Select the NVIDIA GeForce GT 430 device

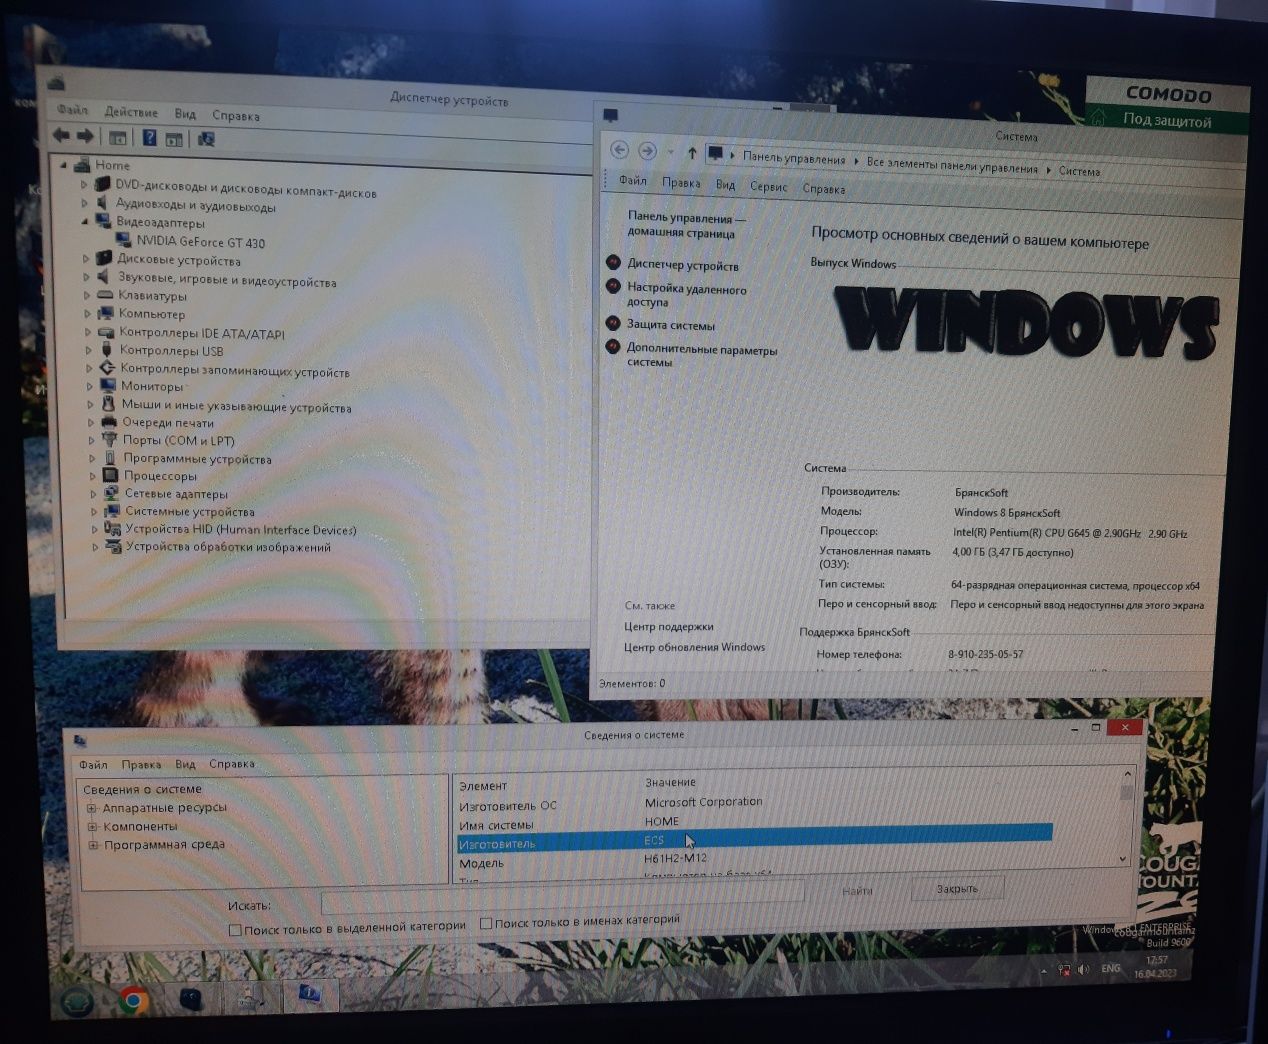(x=200, y=242)
